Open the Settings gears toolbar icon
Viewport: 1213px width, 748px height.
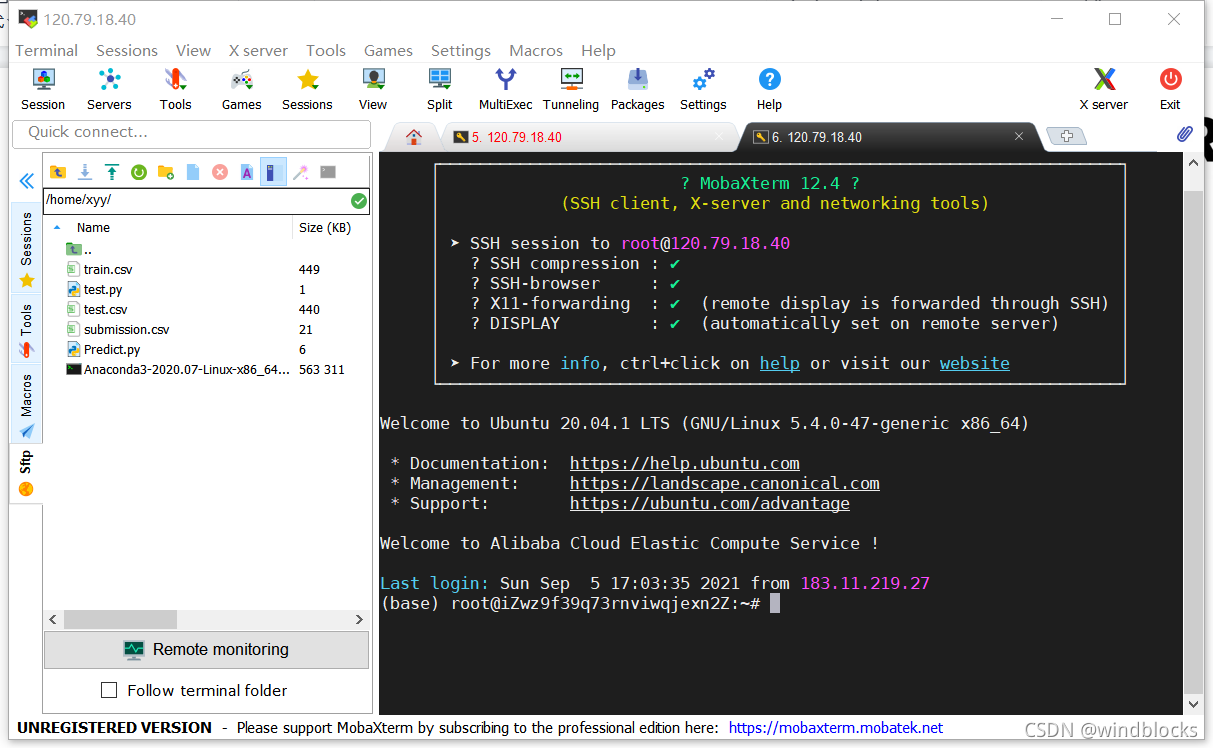703,89
